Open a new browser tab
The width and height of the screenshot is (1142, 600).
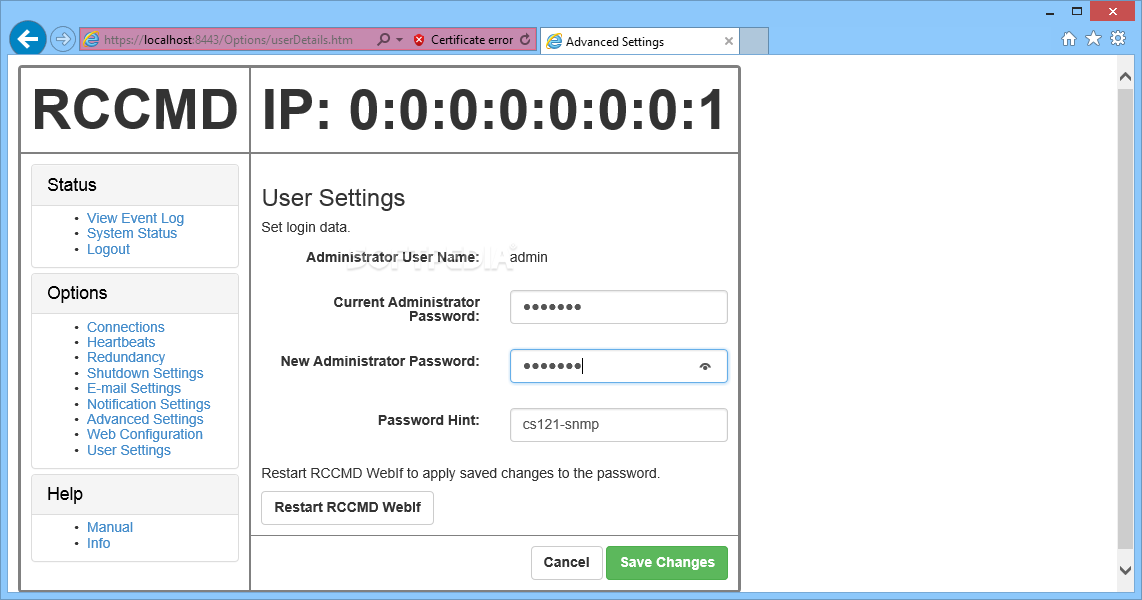pyautogui.click(x=754, y=42)
